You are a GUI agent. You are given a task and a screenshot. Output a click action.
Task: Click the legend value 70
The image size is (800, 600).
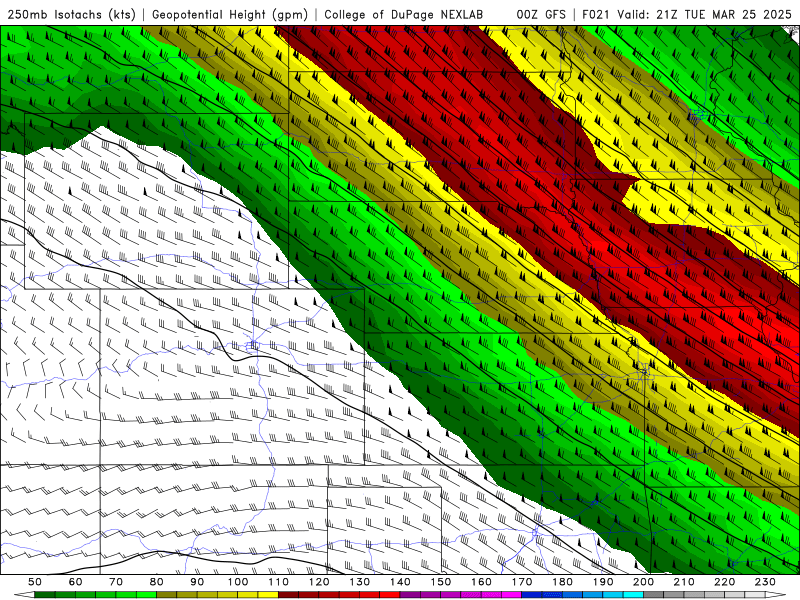point(116,582)
